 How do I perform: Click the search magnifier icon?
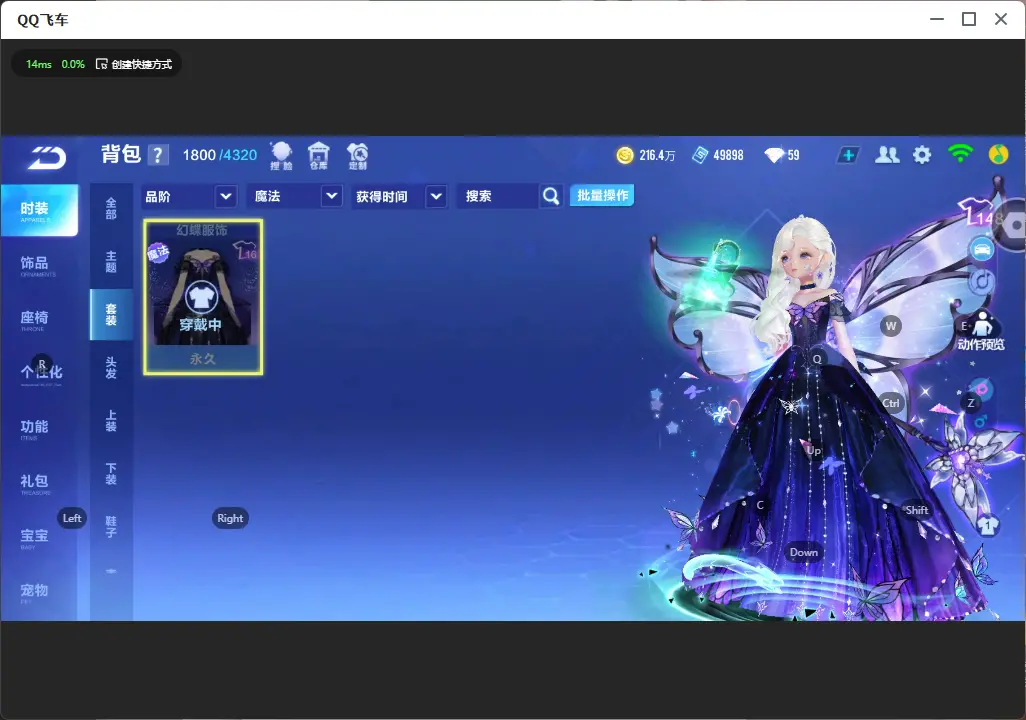pyautogui.click(x=551, y=196)
